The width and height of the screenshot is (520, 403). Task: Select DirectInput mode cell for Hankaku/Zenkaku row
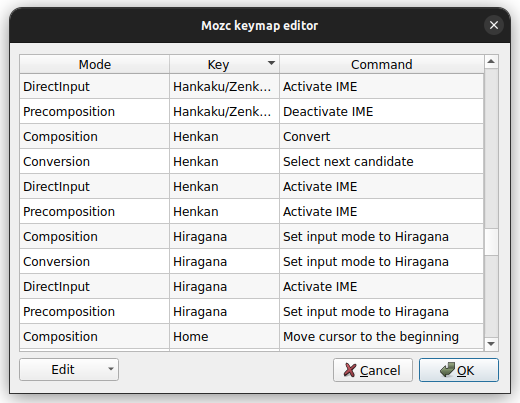tap(95, 86)
